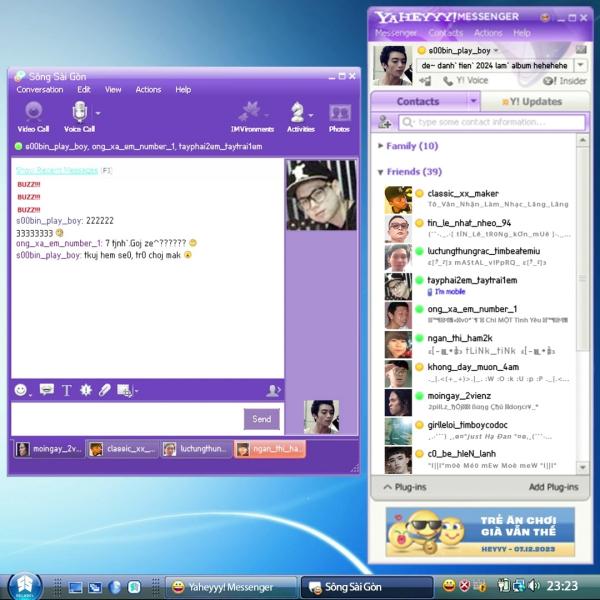Viewport: 600px width, 600px height.
Task: Open the Edit menu in chat window
Action: coord(84,90)
